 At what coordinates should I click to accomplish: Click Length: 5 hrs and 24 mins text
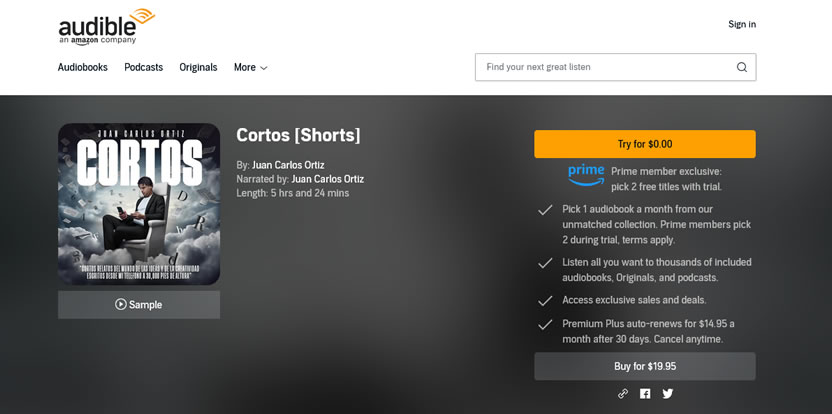pos(293,193)
